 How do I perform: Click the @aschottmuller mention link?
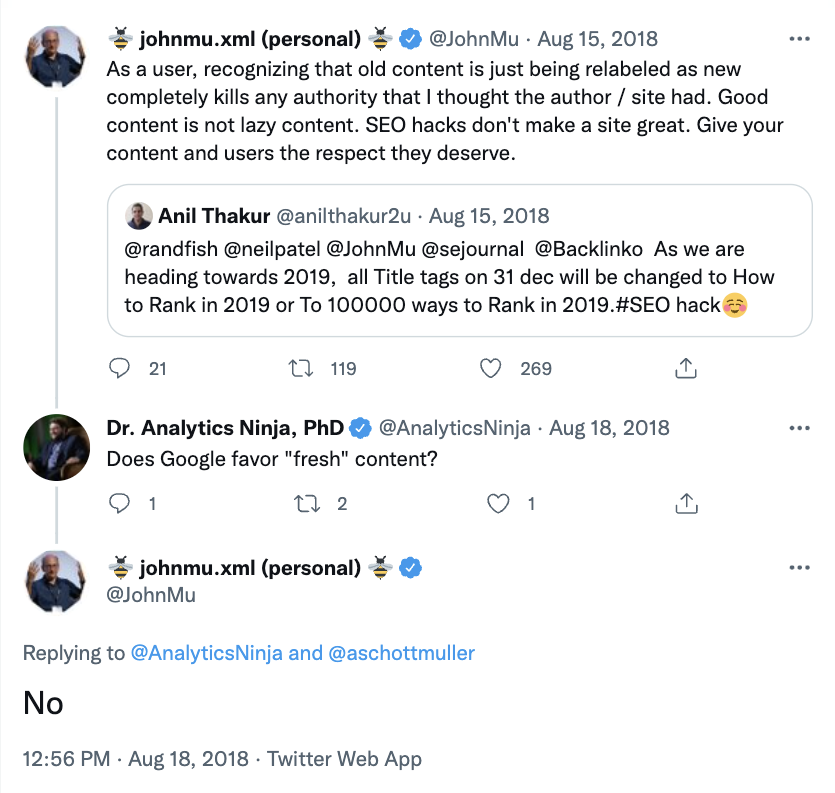(401, 654)
